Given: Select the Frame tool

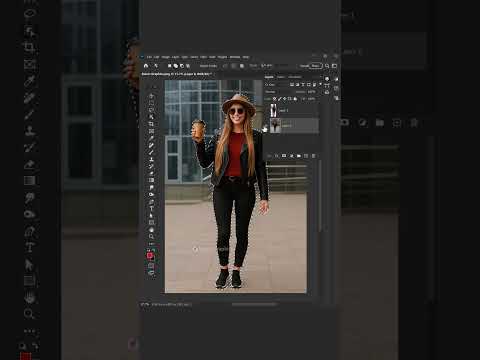Looking at the screenshot, I should pos(151,131).
